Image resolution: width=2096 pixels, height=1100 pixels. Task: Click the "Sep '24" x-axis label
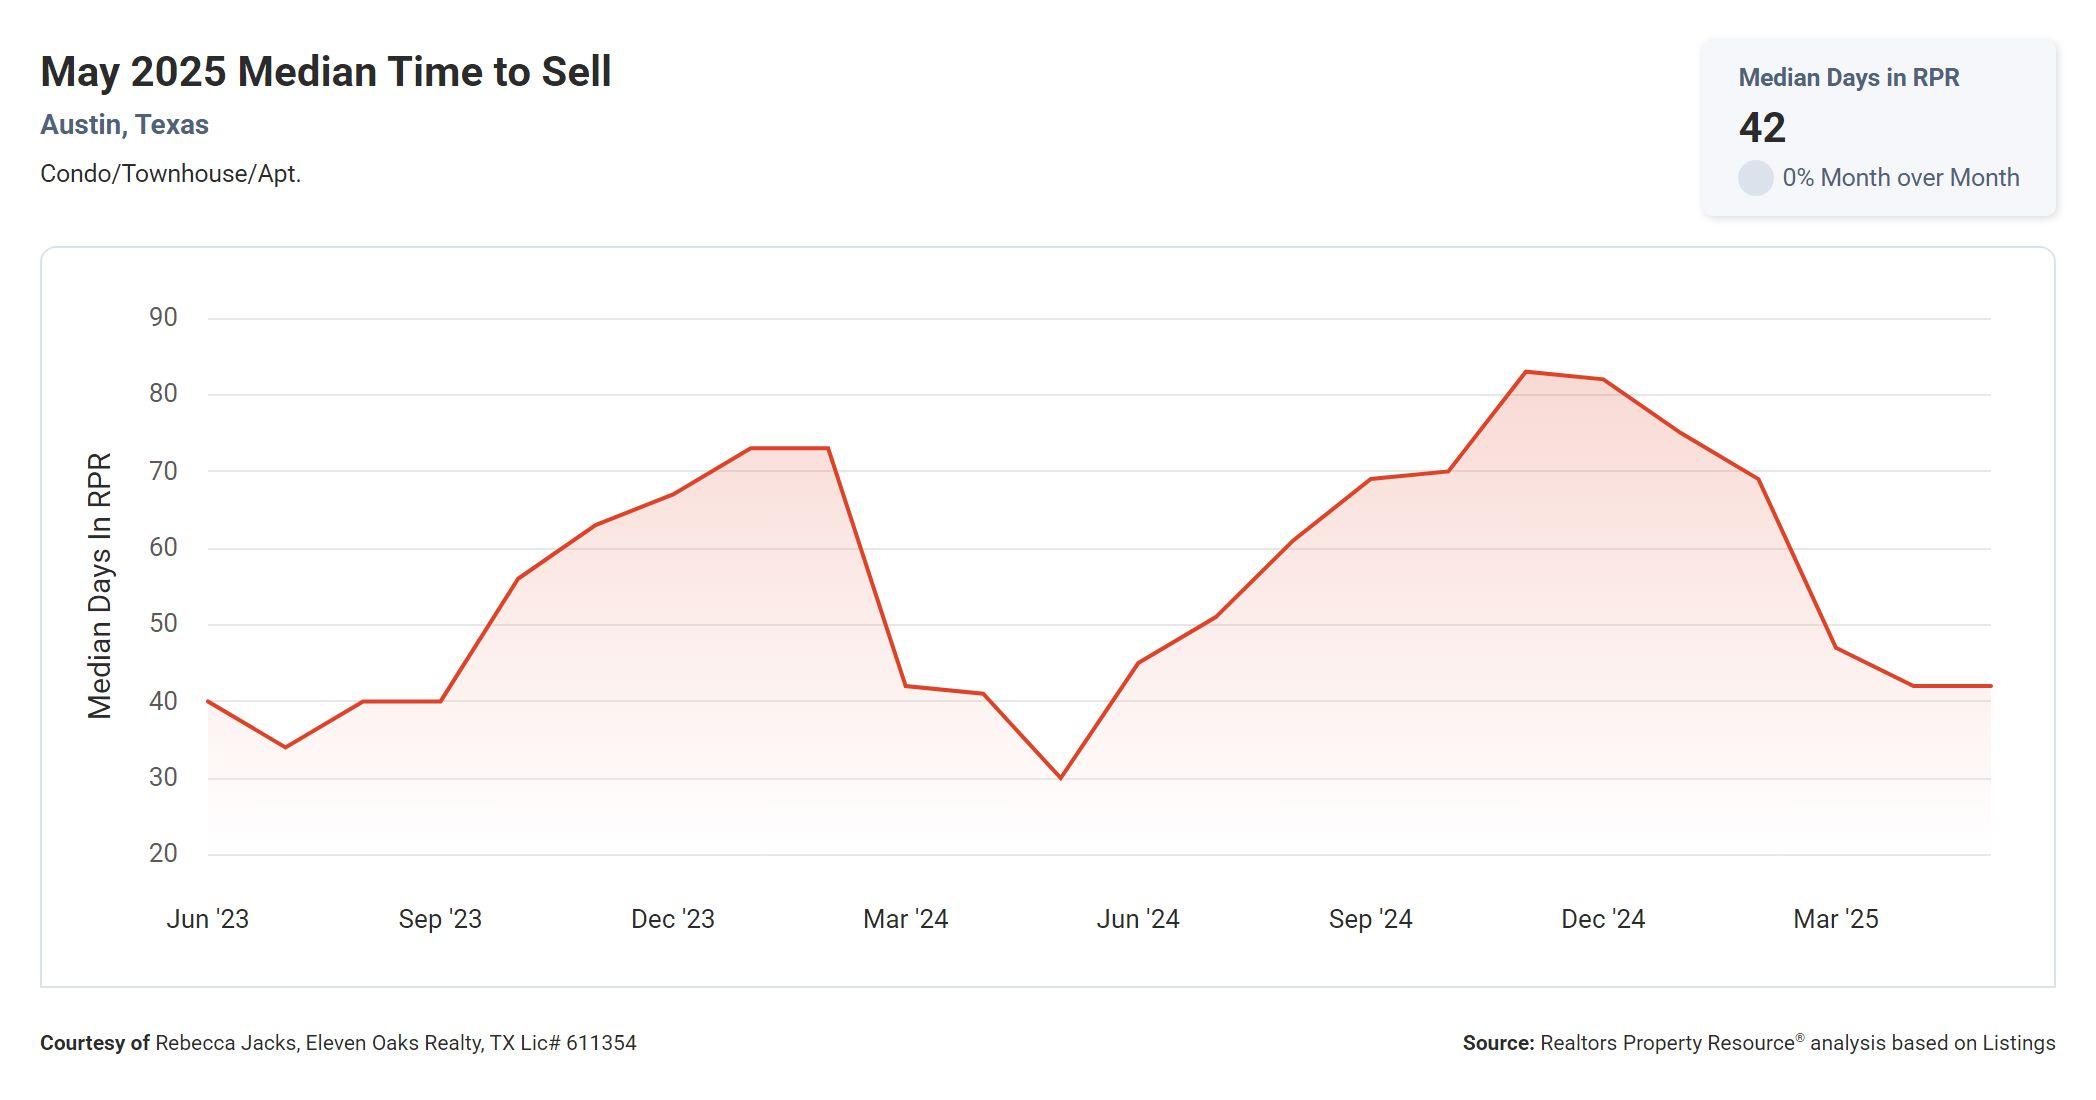tap(1370, 919)
